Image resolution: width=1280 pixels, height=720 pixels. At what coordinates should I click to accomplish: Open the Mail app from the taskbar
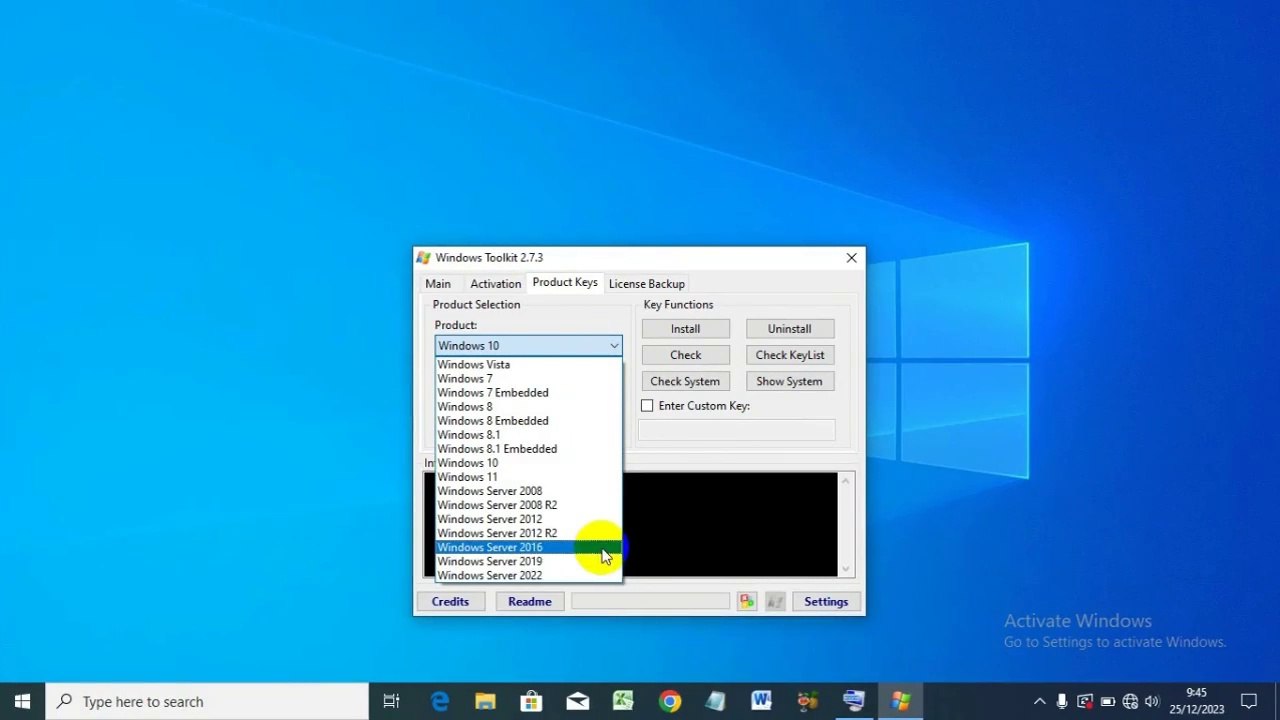pos(578,701)
